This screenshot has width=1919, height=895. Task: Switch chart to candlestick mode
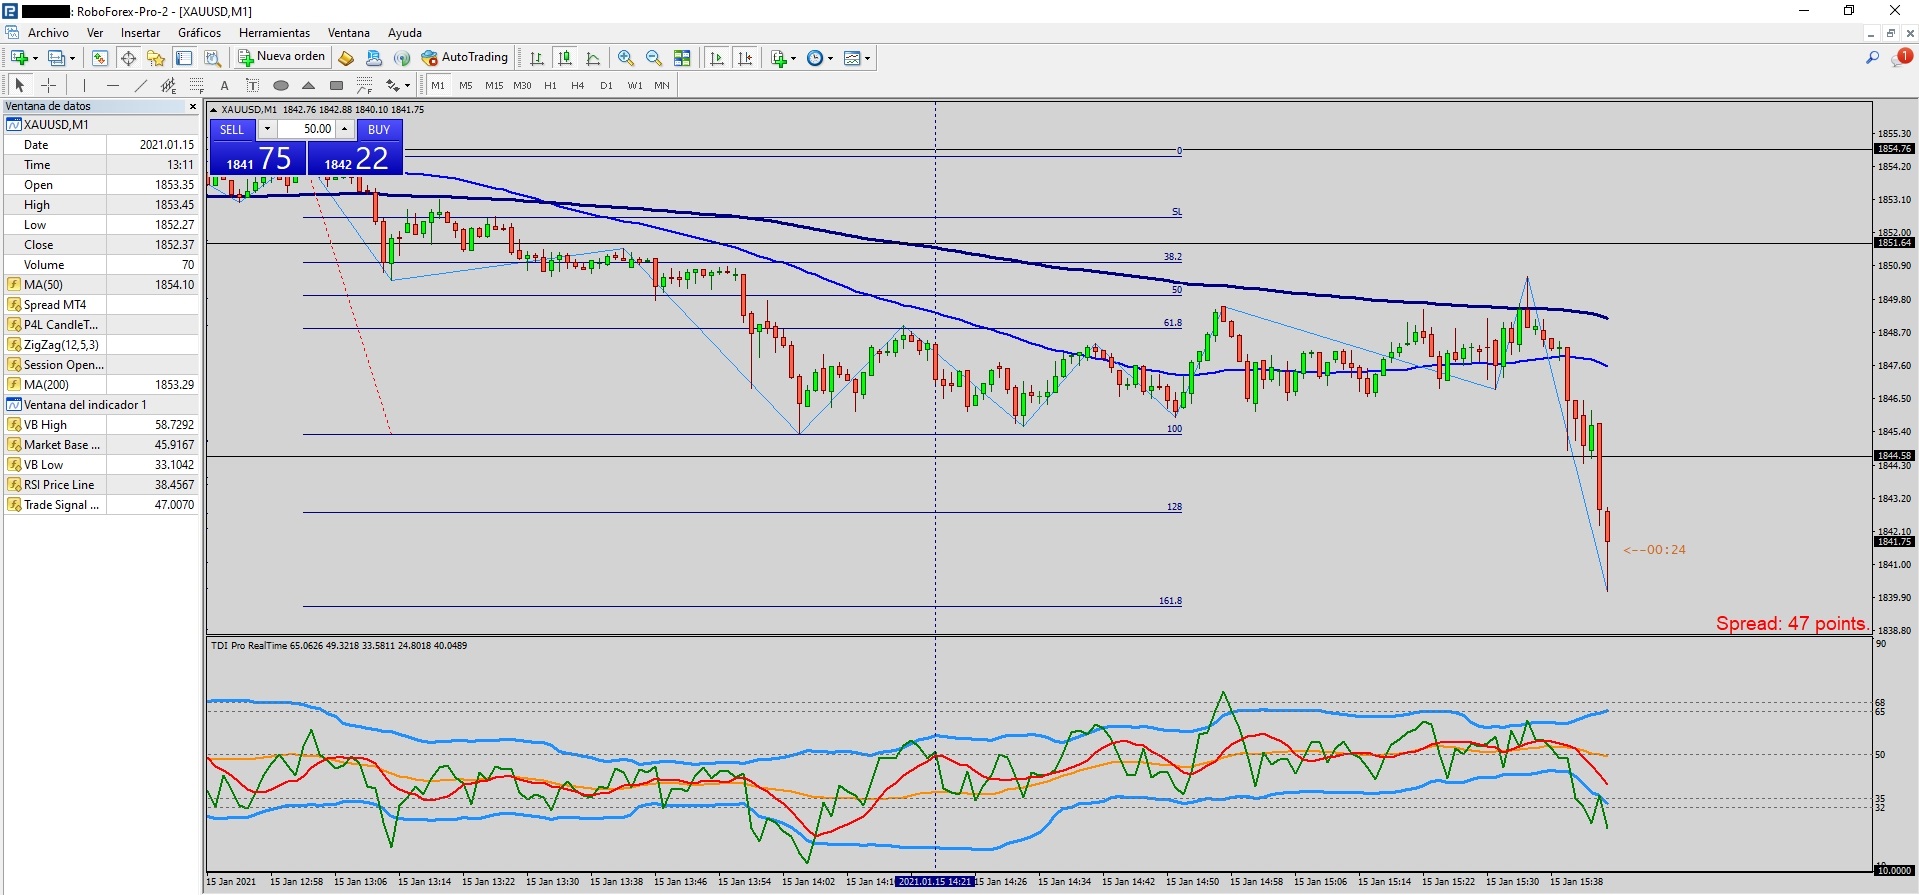(x=565, y=58)
